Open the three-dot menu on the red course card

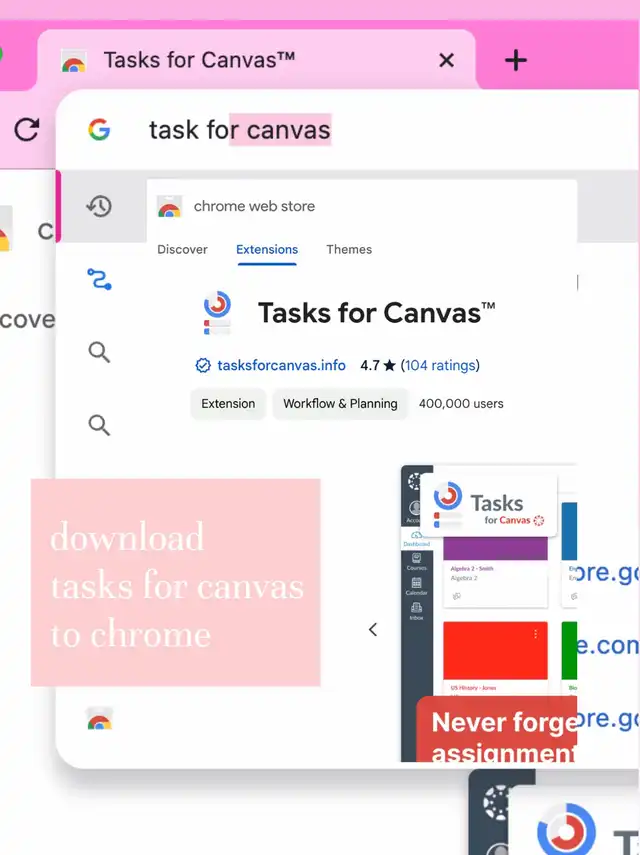536,634
